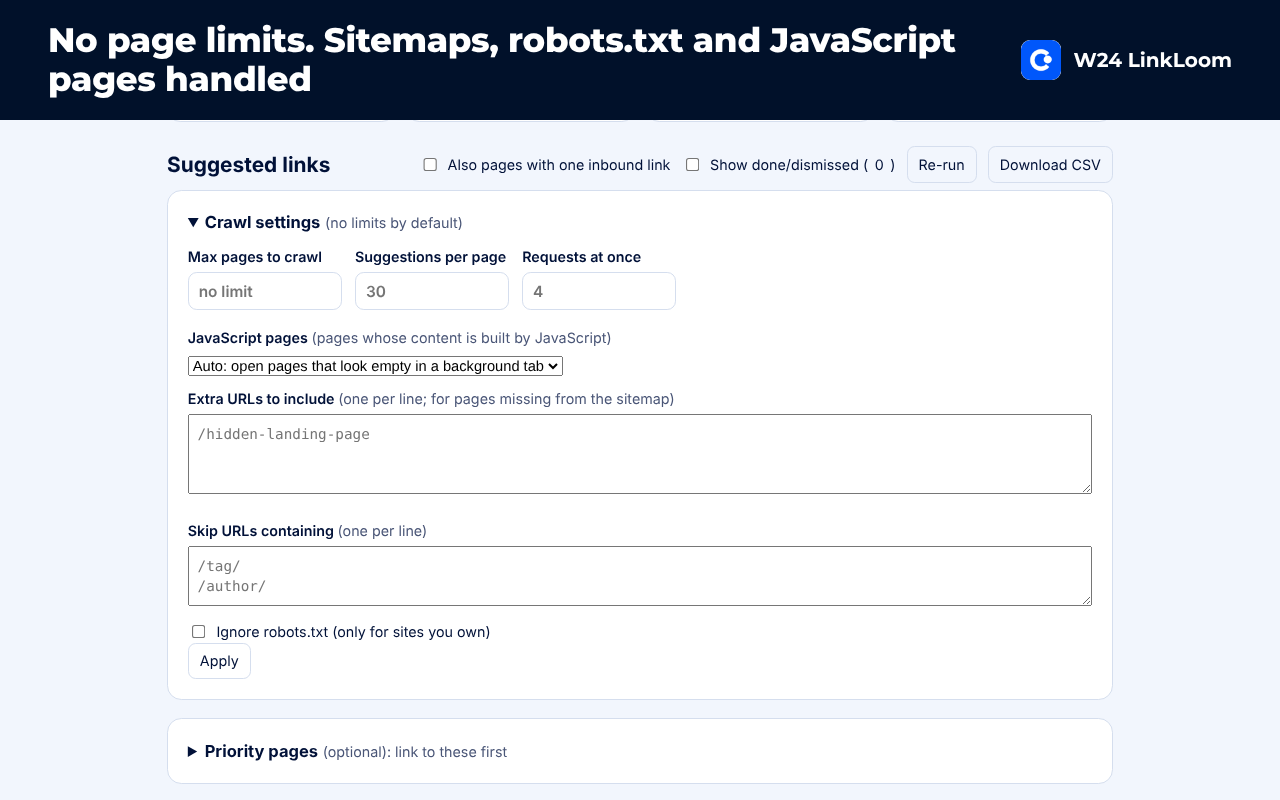This screenshot has width=1280, height=800.
Task: Click the 'JavaScript pages' label text
Action: (x=248, y=338)
